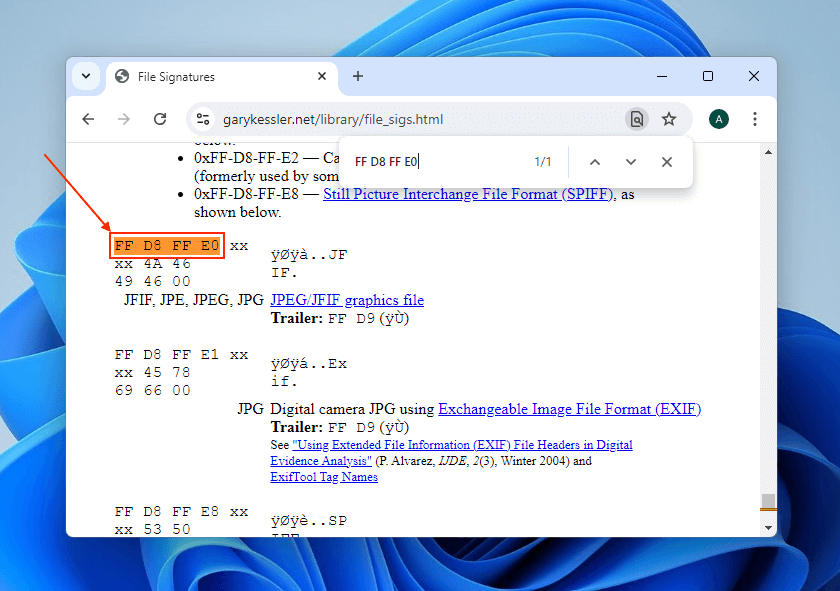Viewport: 840px width, 591px height.
Task: Open the profile avatar 'A' menu
Action: [718, 119]
